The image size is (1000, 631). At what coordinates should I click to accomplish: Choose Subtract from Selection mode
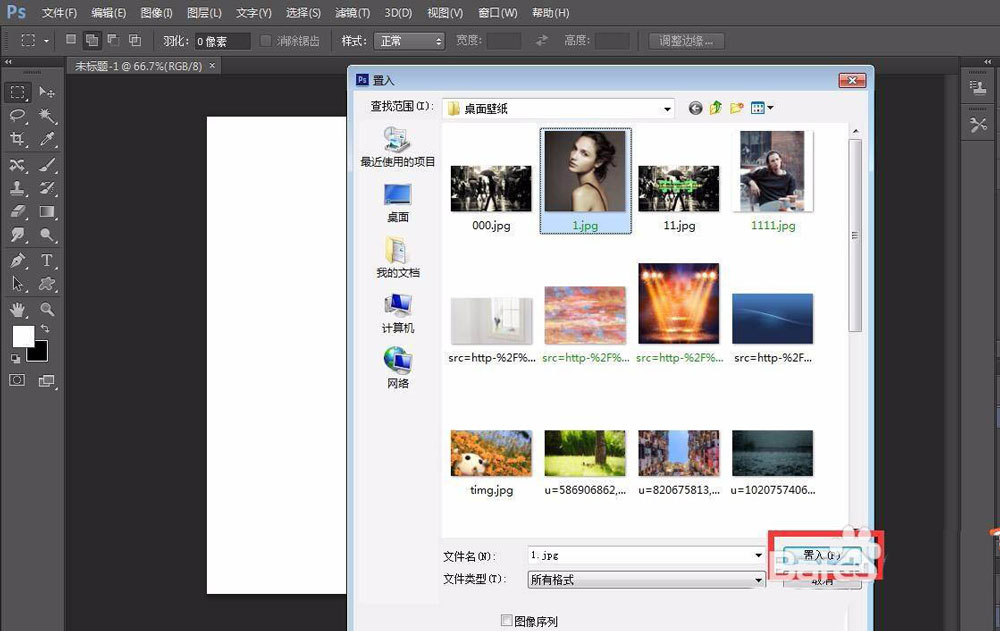click(114, 40)
